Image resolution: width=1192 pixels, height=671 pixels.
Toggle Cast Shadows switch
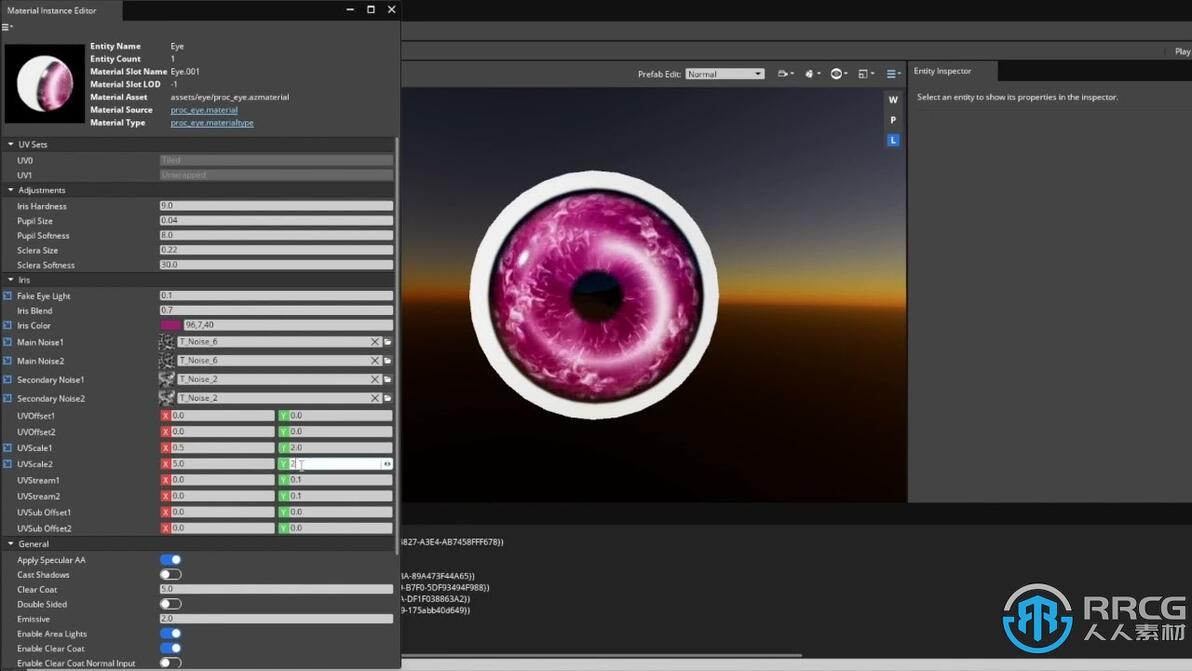[x=170, y=574]
